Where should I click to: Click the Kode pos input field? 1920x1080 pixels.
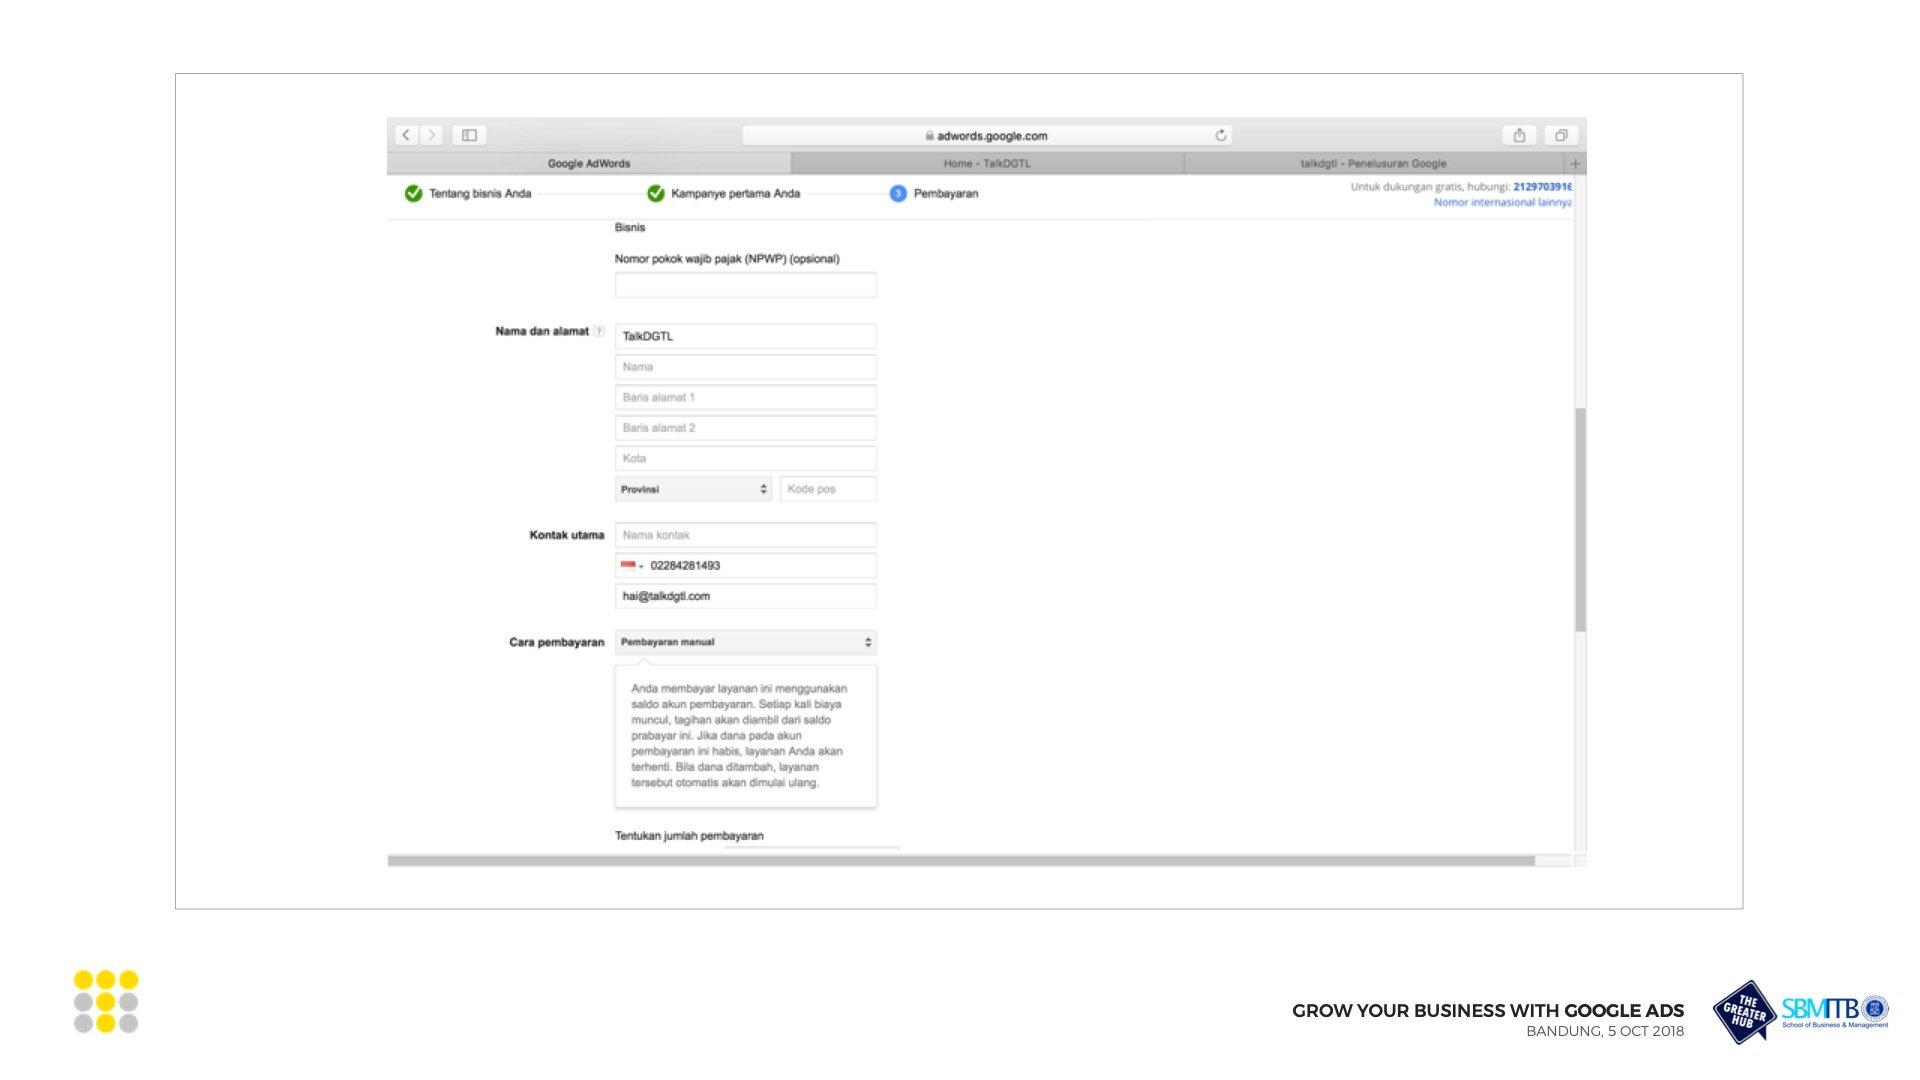[827, 489]
